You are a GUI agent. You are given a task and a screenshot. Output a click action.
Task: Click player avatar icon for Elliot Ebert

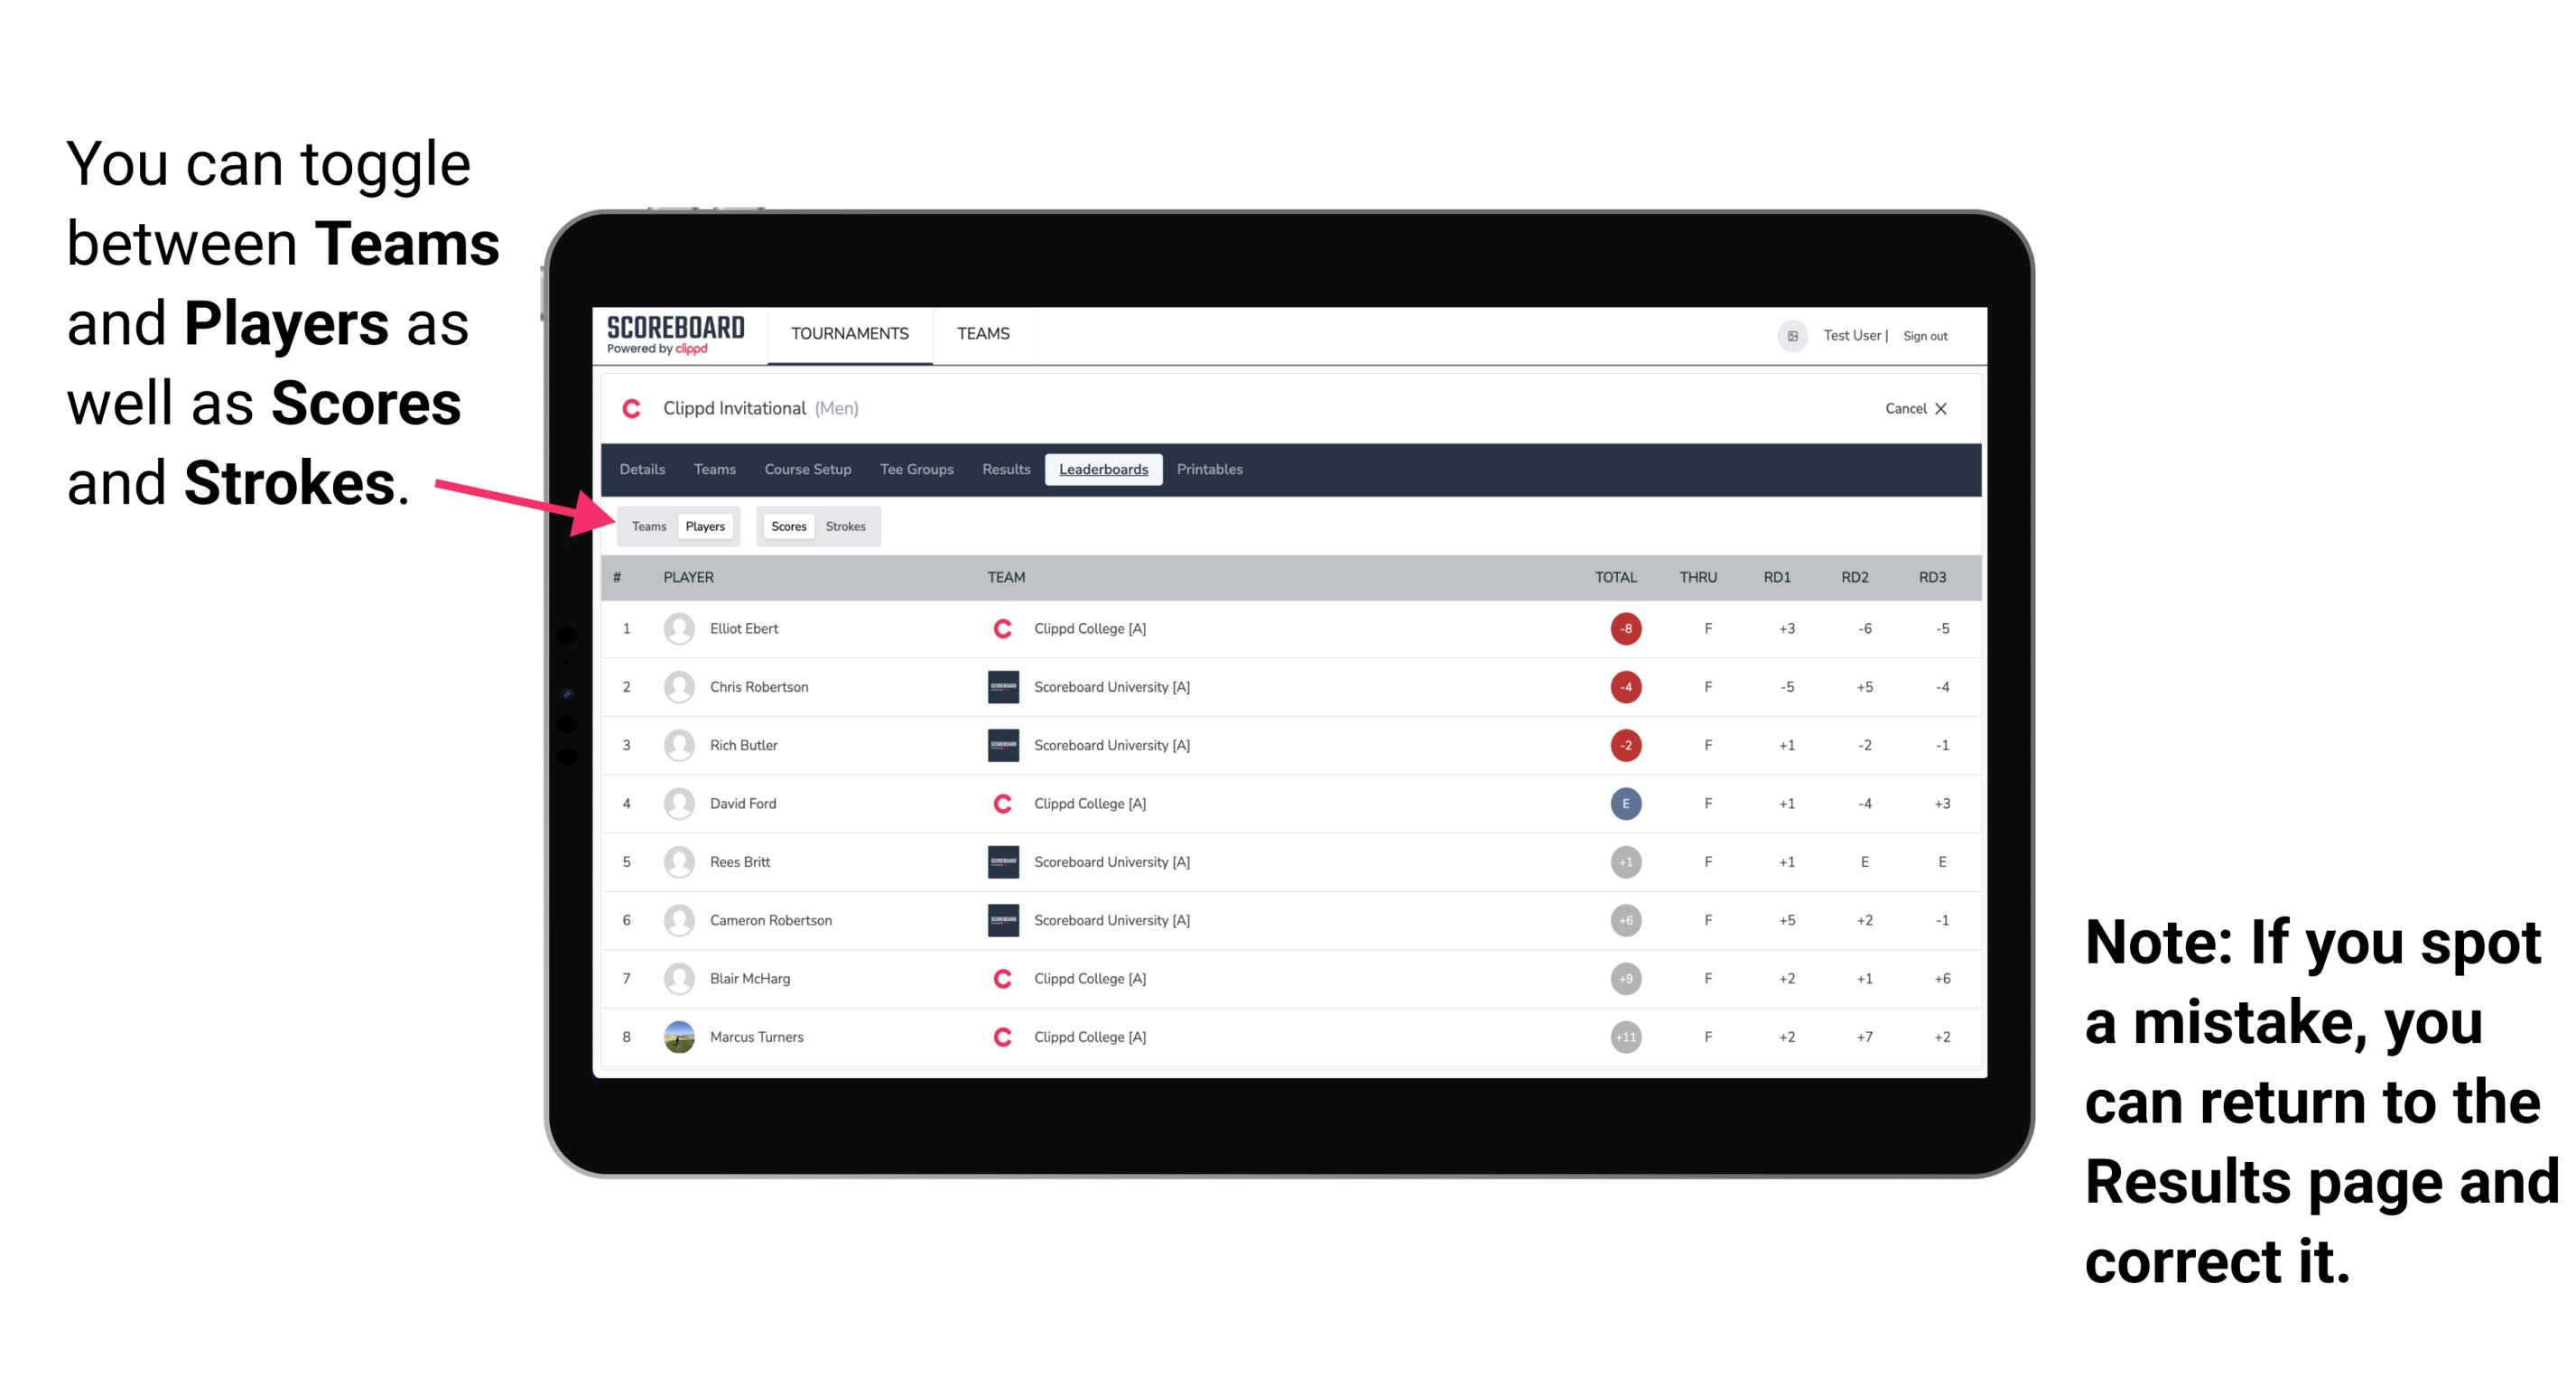(677, 627)
